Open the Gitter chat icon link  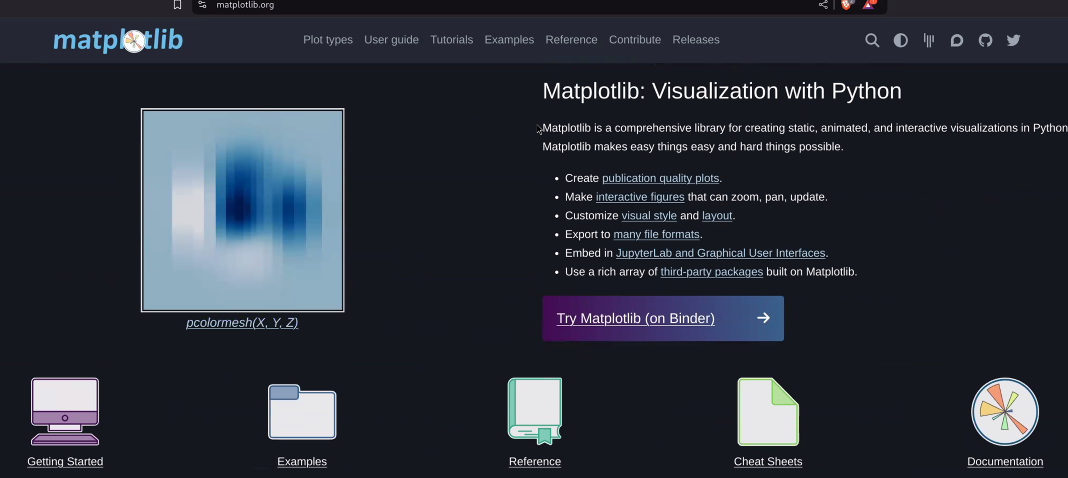point(928,40)
